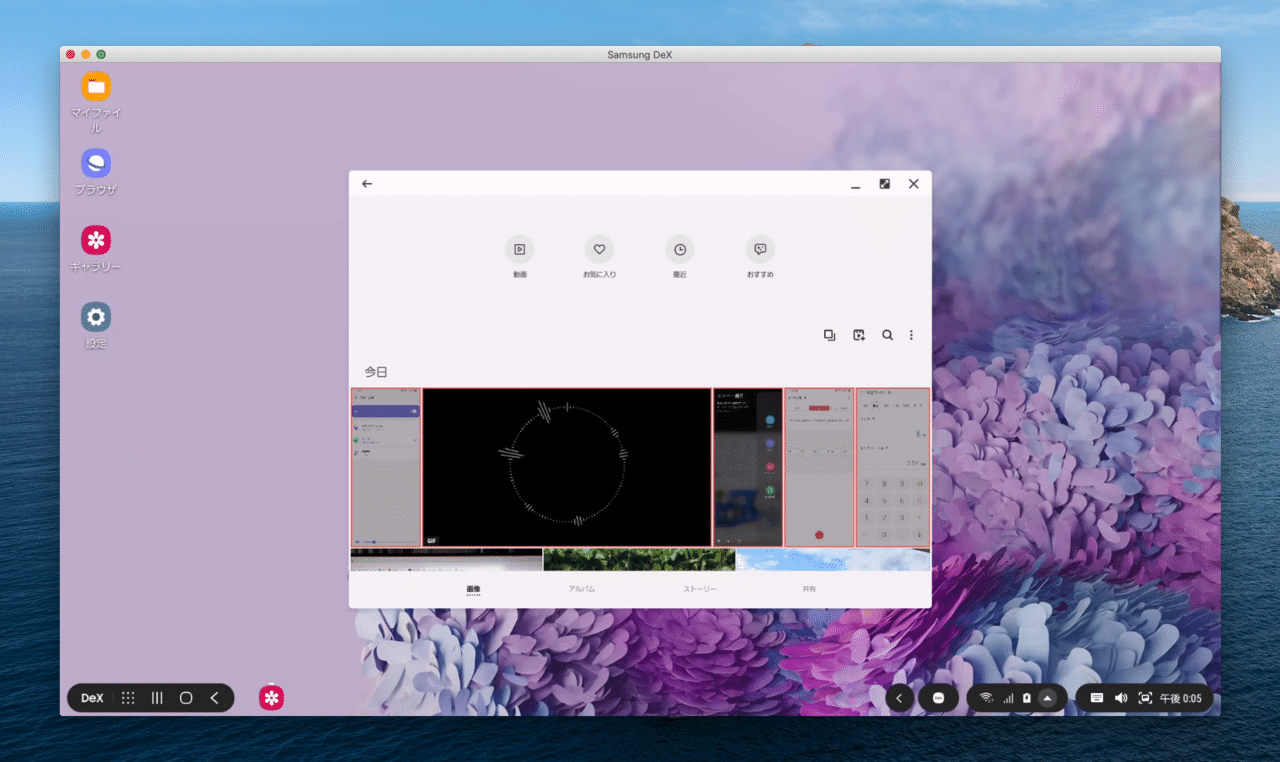Click the screenshot capture icon in taskbar
The image size is (1280, 762).
coord(1145,698)
